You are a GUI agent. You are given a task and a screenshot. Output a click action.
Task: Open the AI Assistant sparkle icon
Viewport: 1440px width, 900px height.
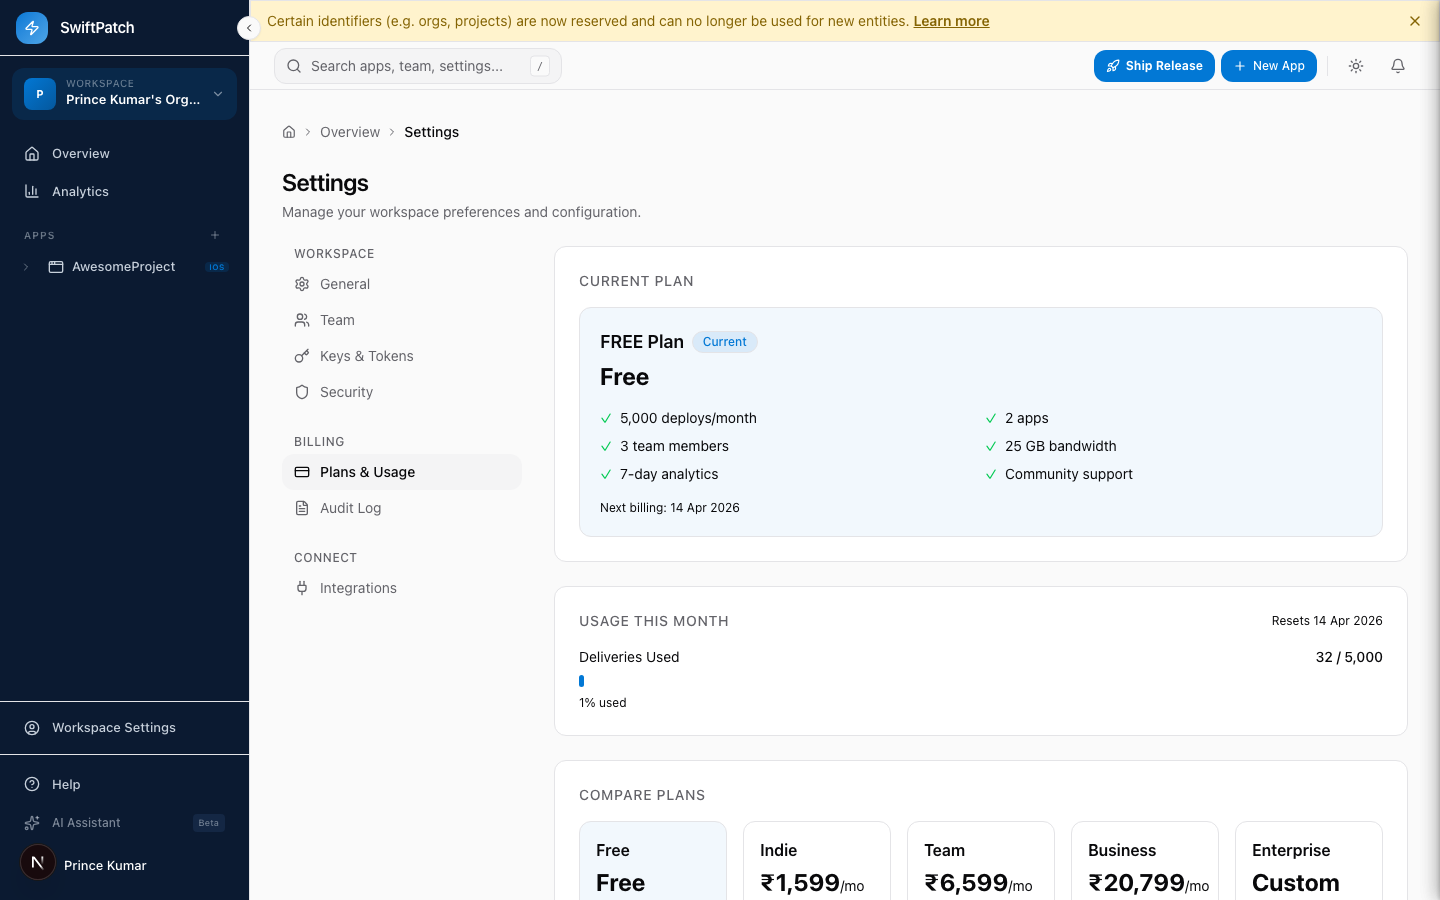(x=32, y=823)
